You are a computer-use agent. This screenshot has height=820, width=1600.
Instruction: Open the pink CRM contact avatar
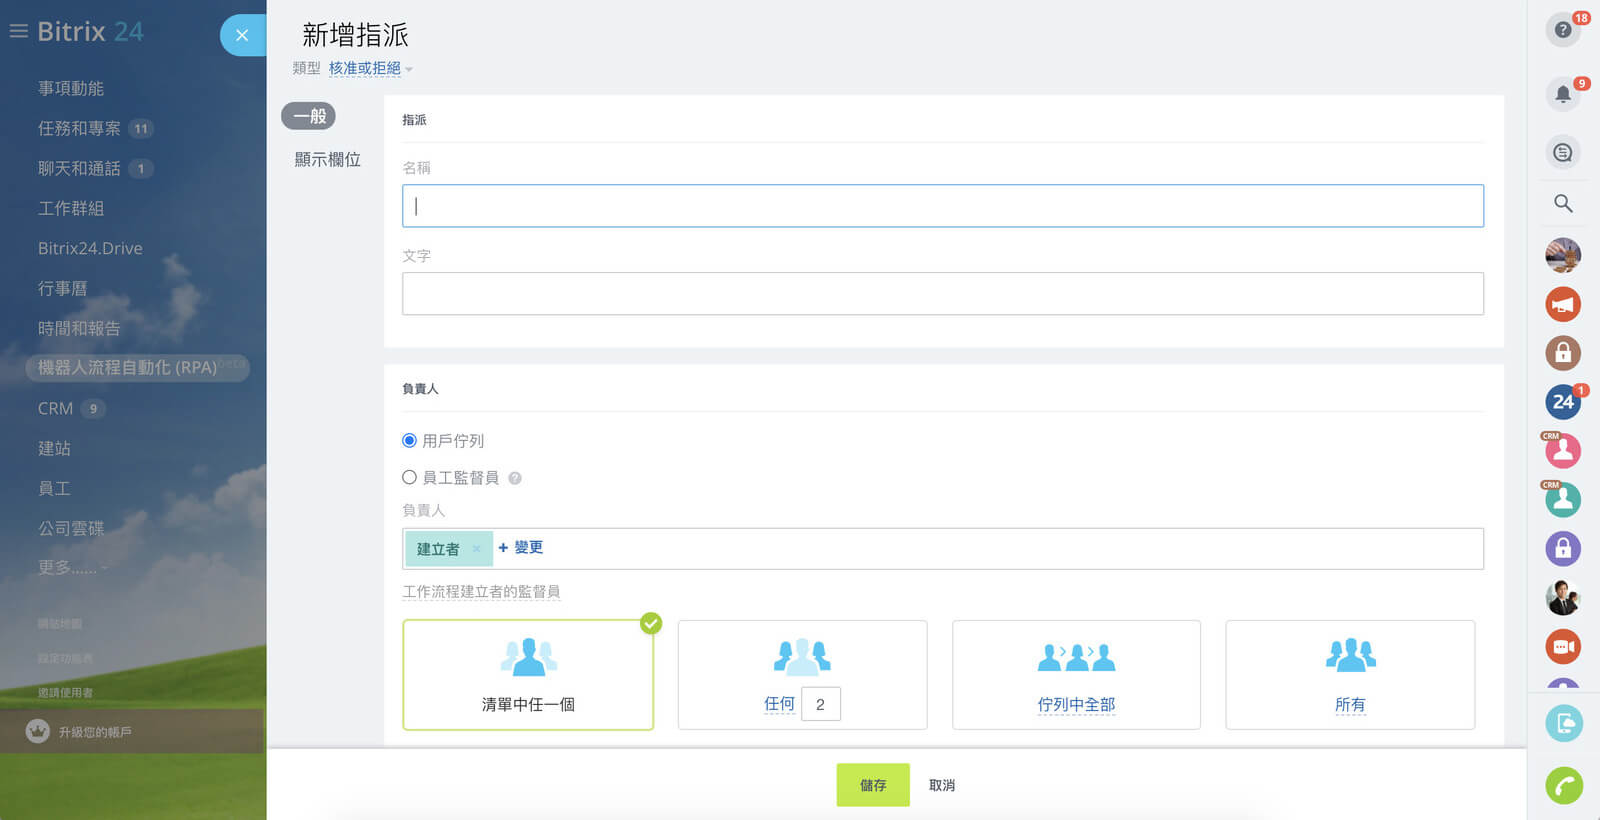(x=1563, y=451)
